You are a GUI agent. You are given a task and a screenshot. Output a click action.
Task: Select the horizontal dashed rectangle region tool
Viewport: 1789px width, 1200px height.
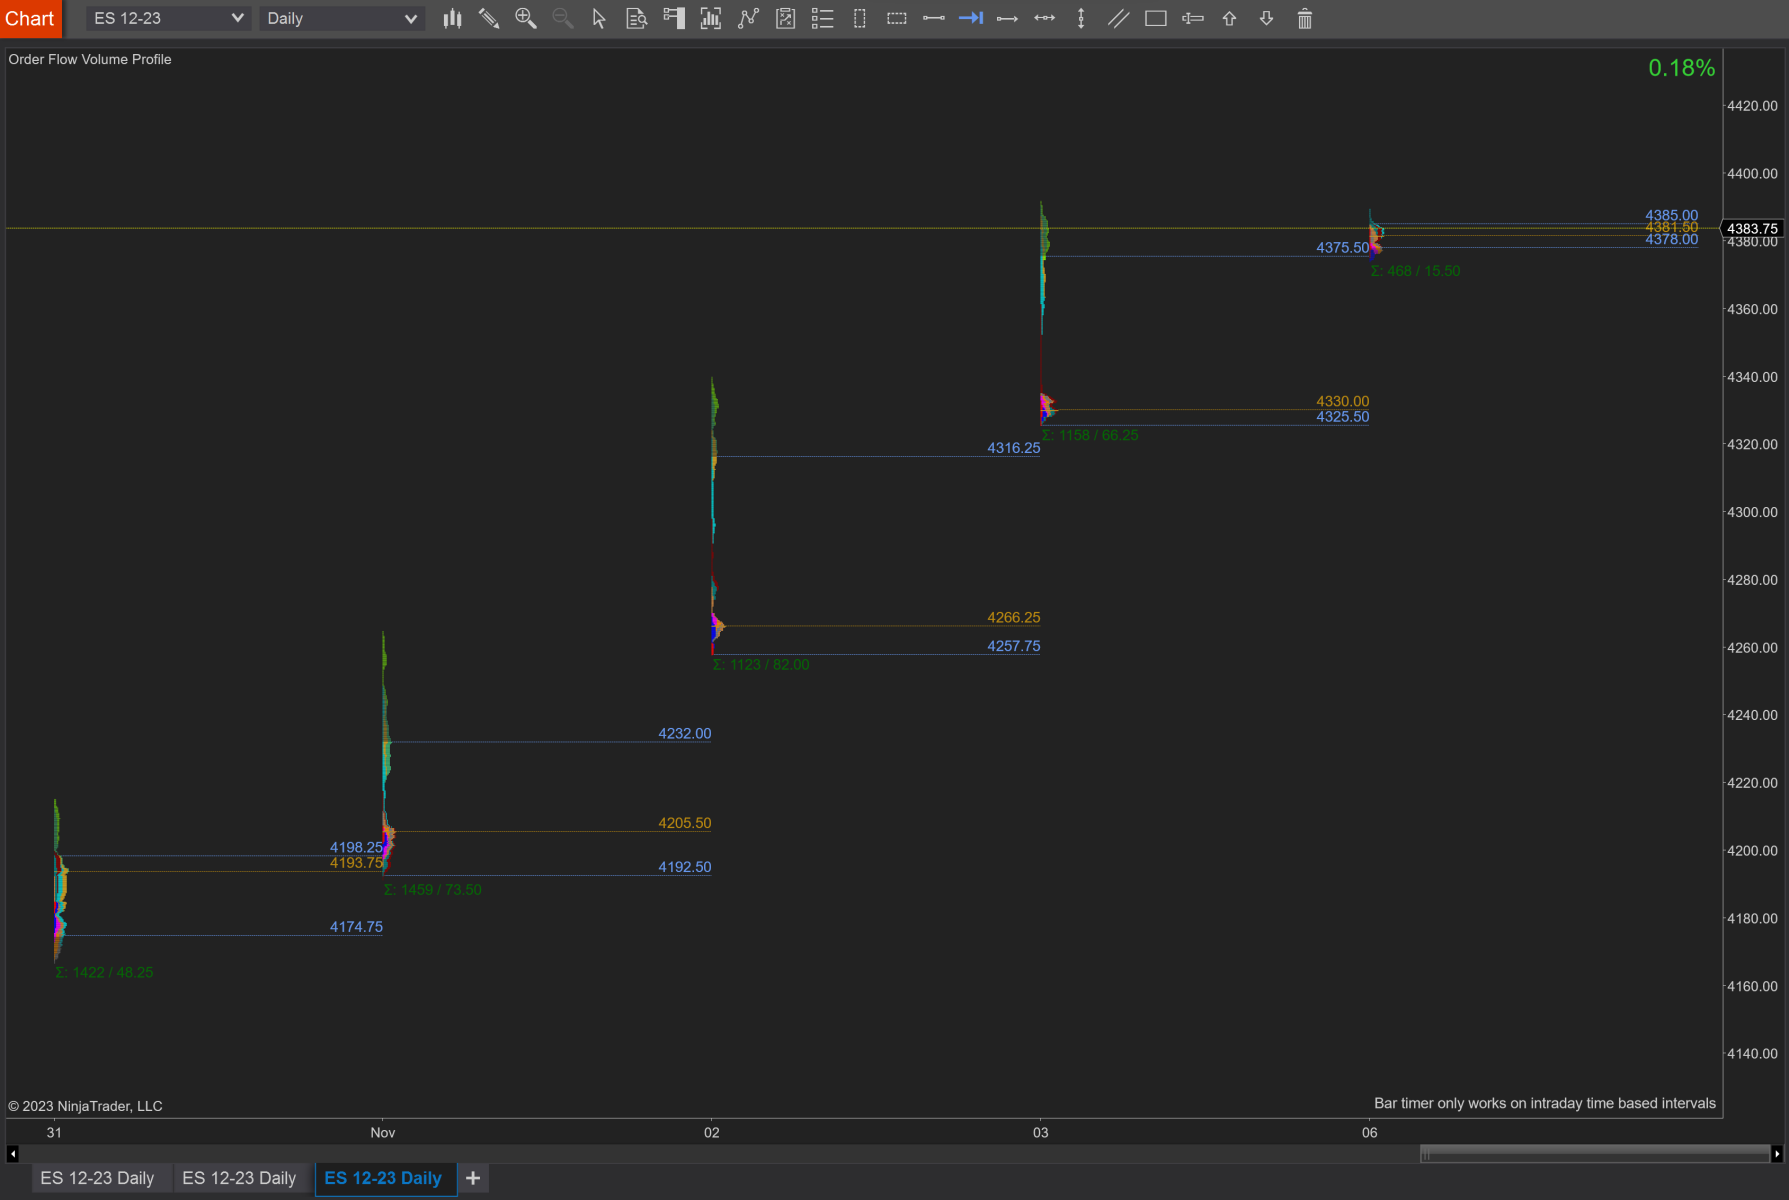point(897,18)
